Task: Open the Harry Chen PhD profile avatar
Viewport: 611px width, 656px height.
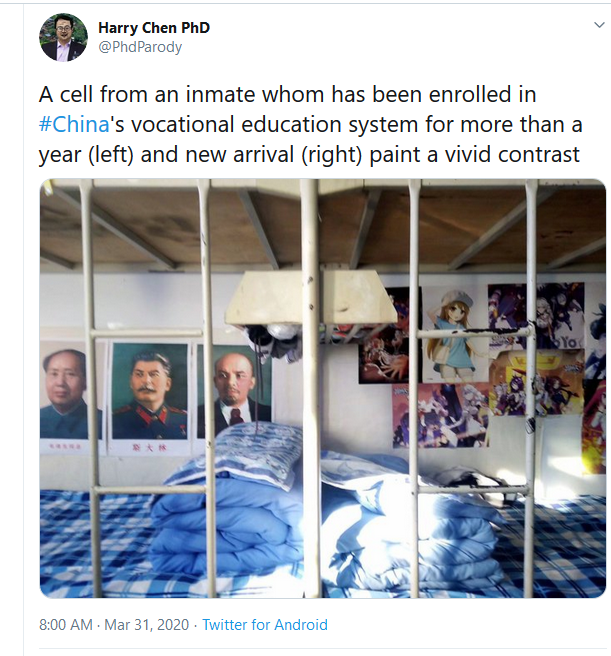Action: [63, 37]
